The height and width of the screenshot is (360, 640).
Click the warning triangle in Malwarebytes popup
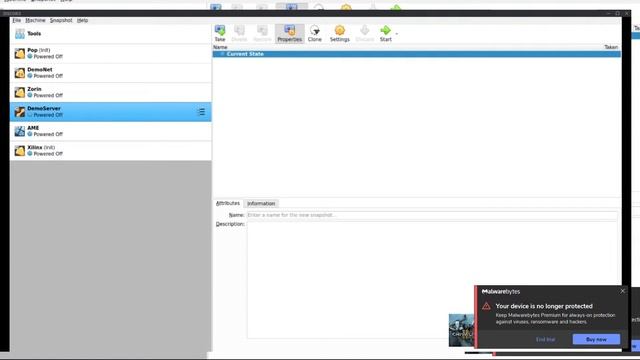[x=486, y=306]
